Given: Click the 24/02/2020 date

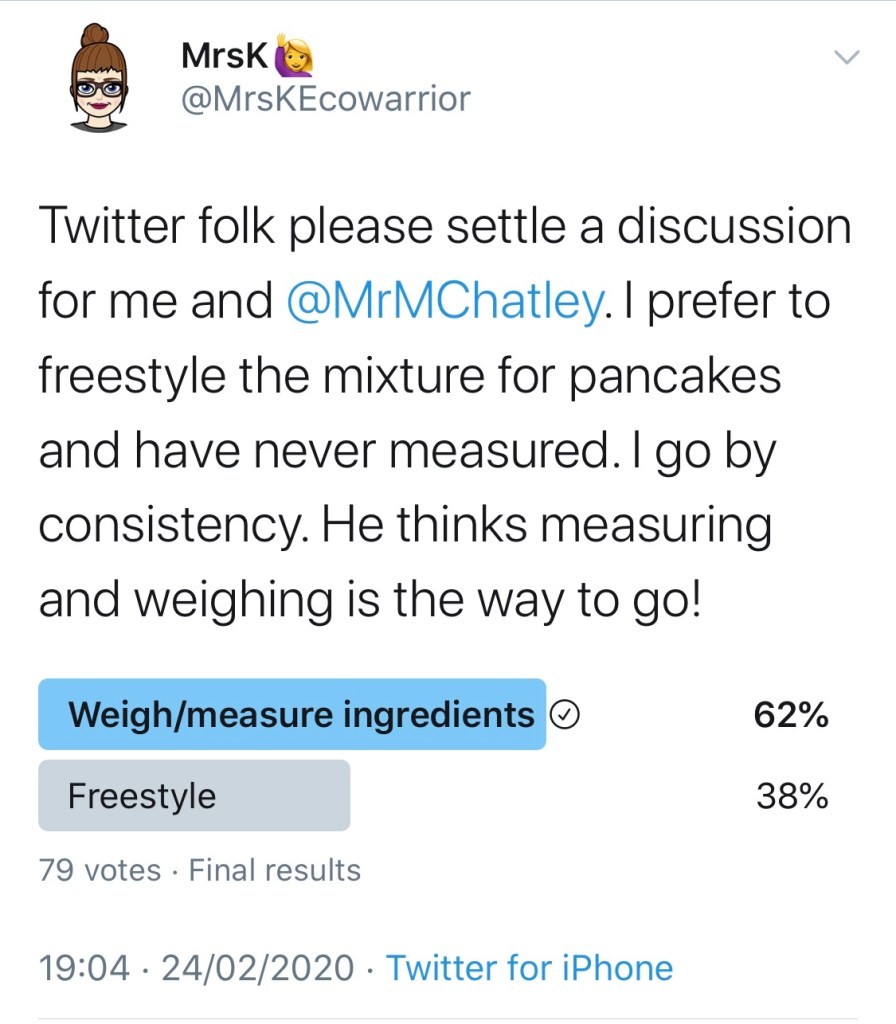Looking at the screenshot, I should coord(258,968).
